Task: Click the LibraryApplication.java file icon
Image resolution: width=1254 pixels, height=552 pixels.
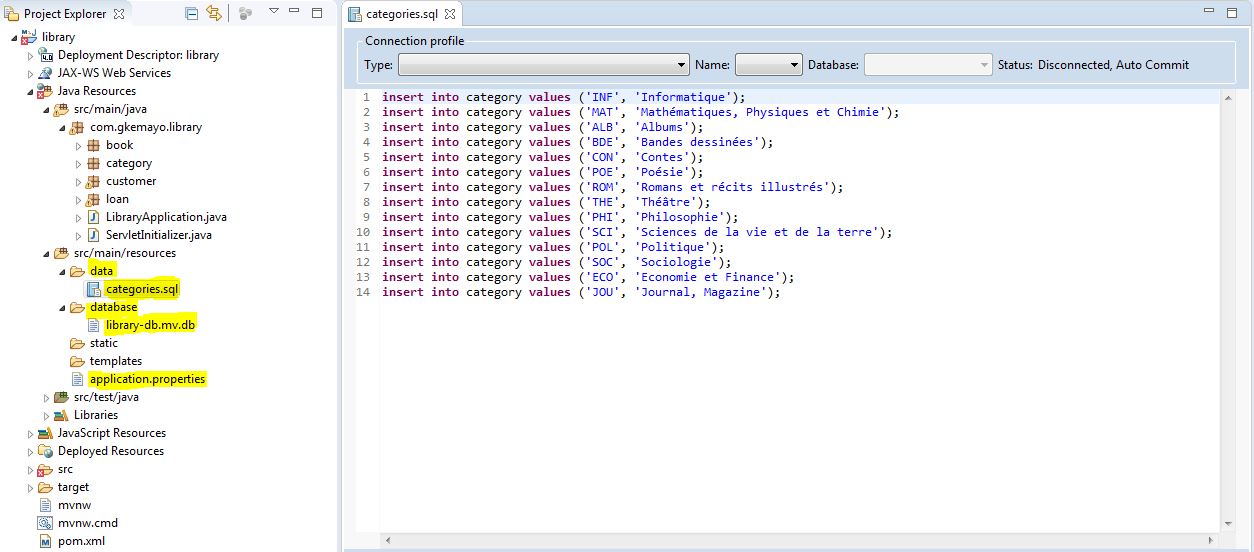Action: [x=94, y=217]
